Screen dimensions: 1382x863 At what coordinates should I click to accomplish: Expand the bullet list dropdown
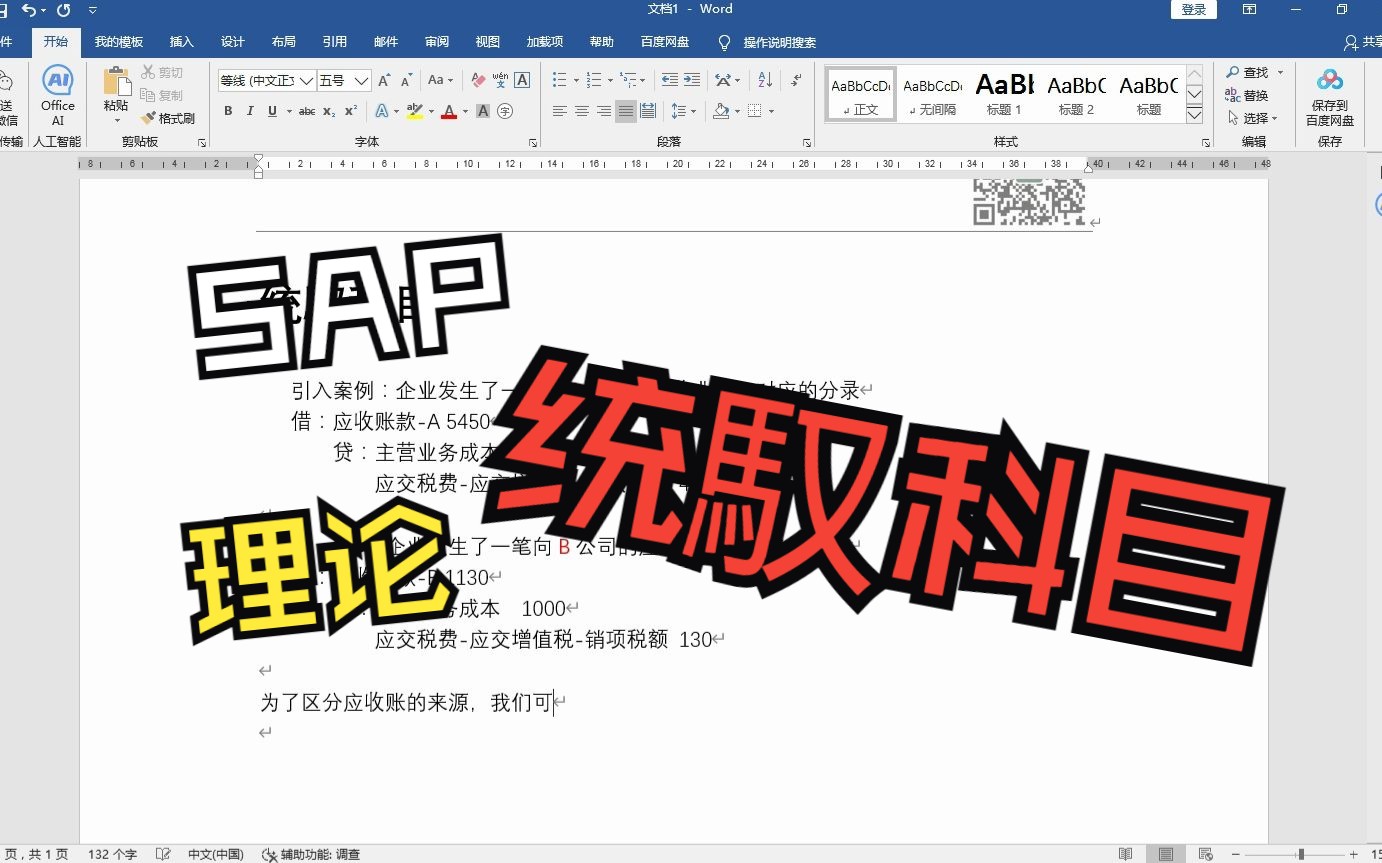coord(576,80)
